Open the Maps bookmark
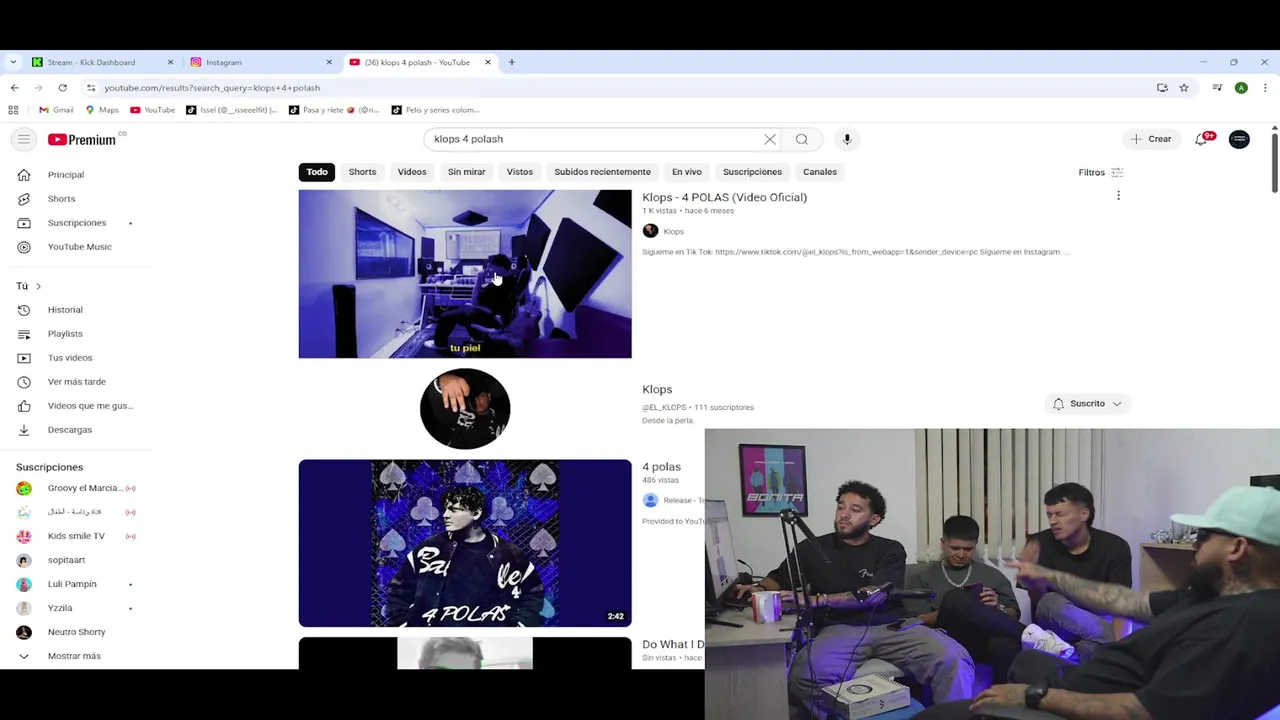Viewport: 1280px width, 720px height. click(102, 110)
